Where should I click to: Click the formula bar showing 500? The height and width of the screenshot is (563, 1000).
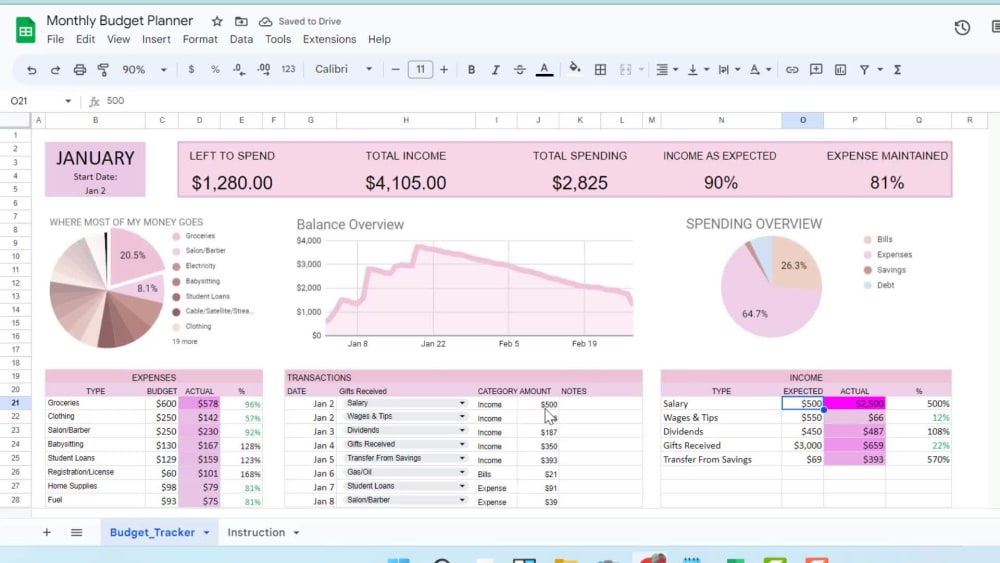pyautogui.click(x=115, y=101)
